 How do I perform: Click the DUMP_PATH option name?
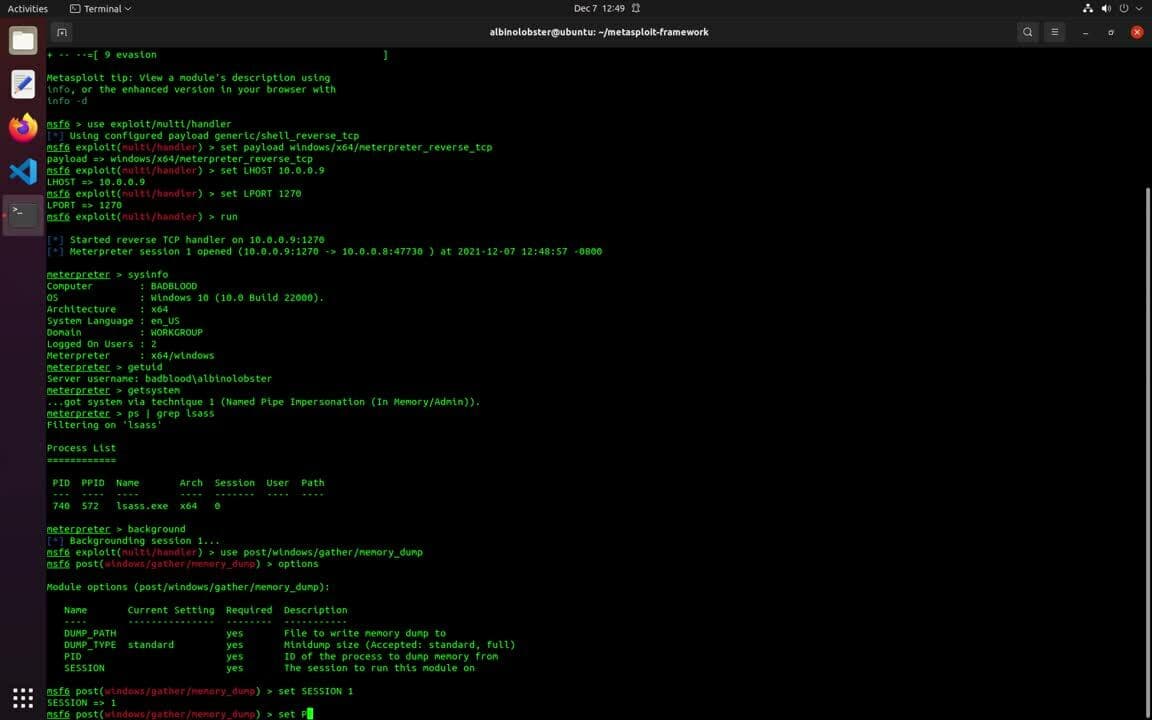click(x=90, y=633)
